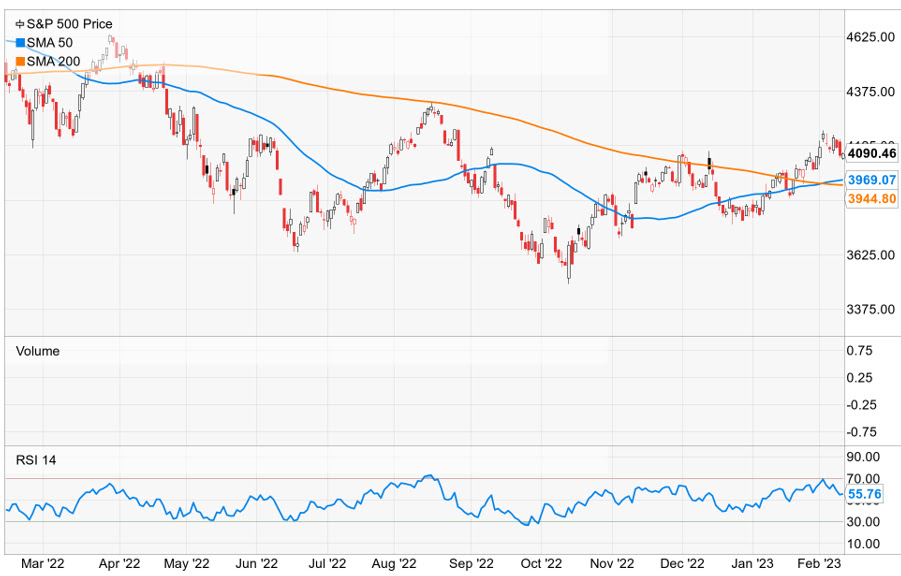Click the 30.00 RSI axis label
This screenshot has width=901, height=576.
(863, 522)
